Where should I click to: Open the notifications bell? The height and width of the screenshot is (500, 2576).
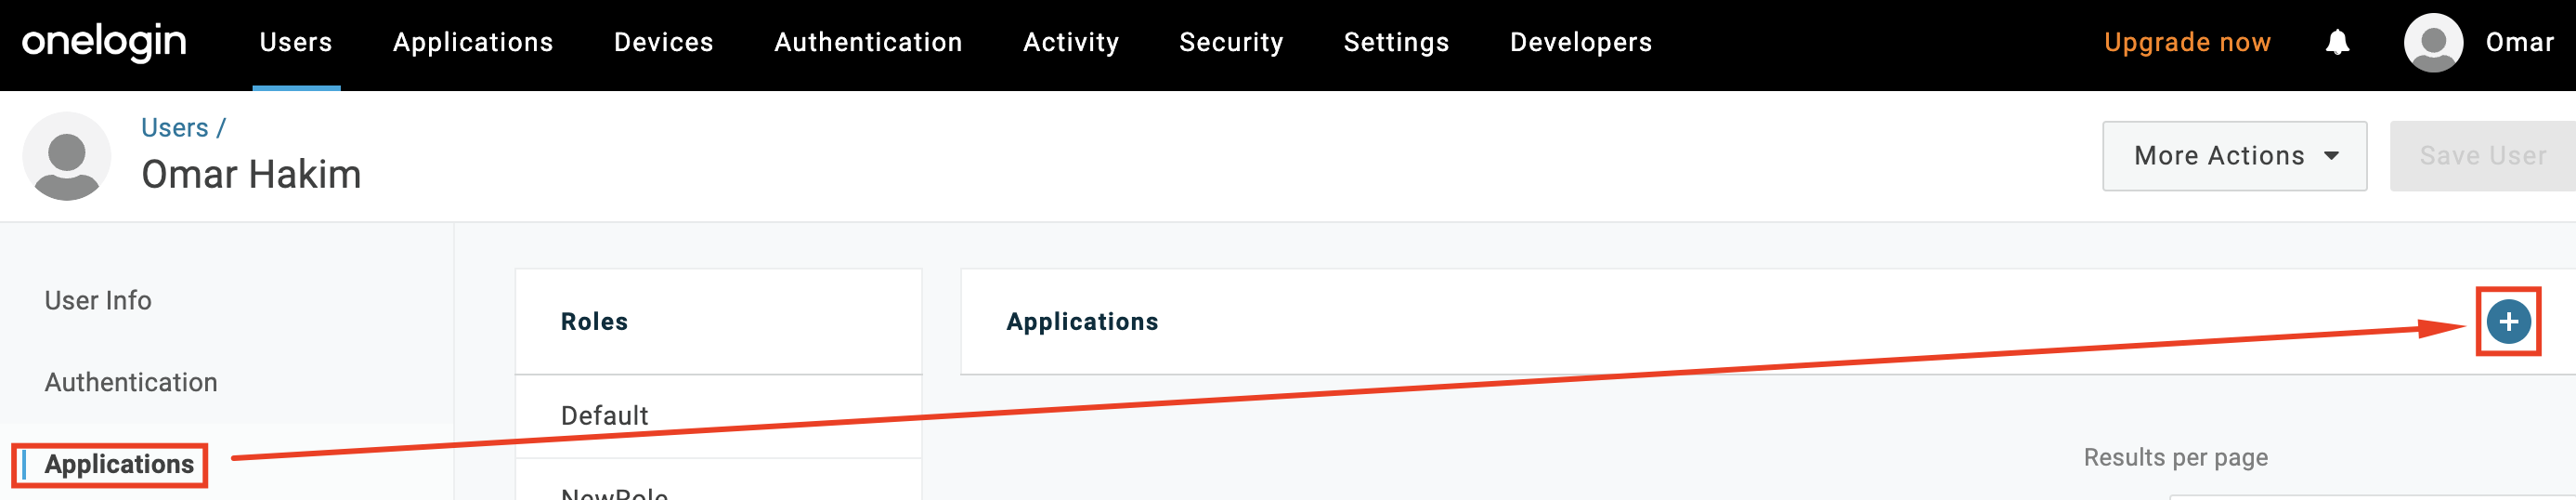click(x=2336, y=42)
